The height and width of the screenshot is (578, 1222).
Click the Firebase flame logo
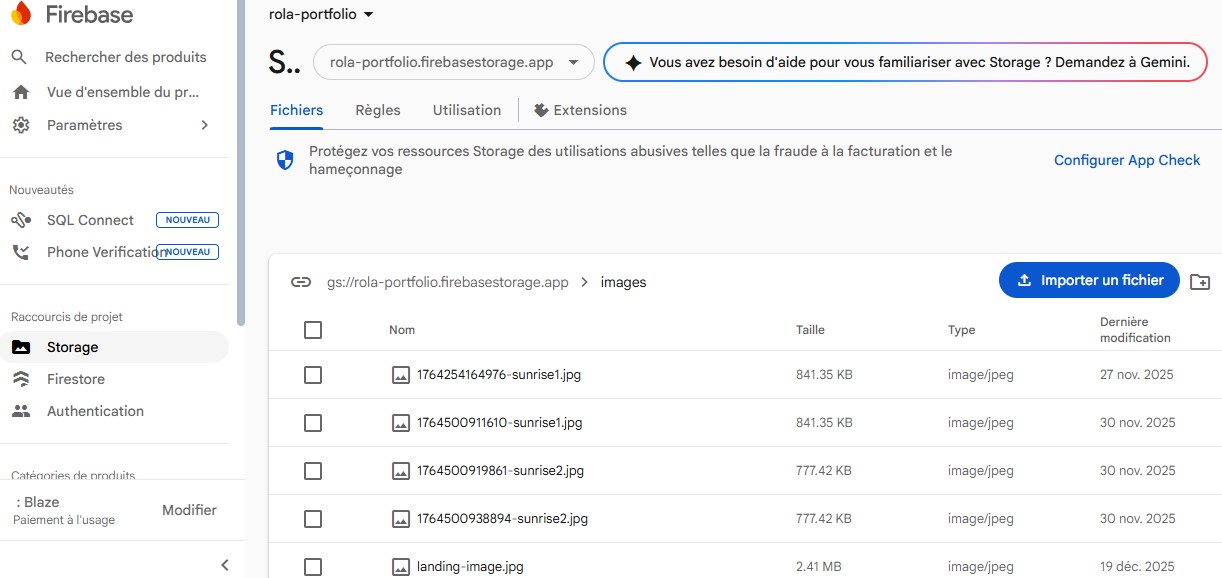coord(20,14)
